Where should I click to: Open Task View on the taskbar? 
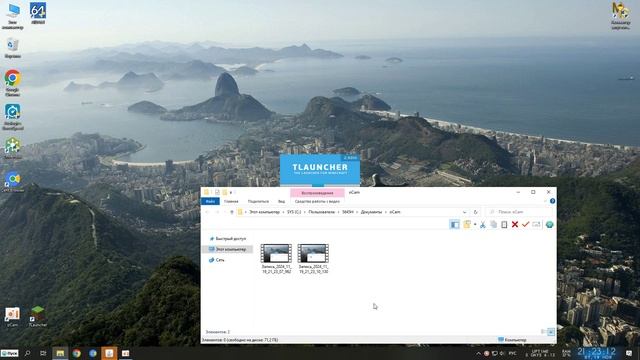43,353
